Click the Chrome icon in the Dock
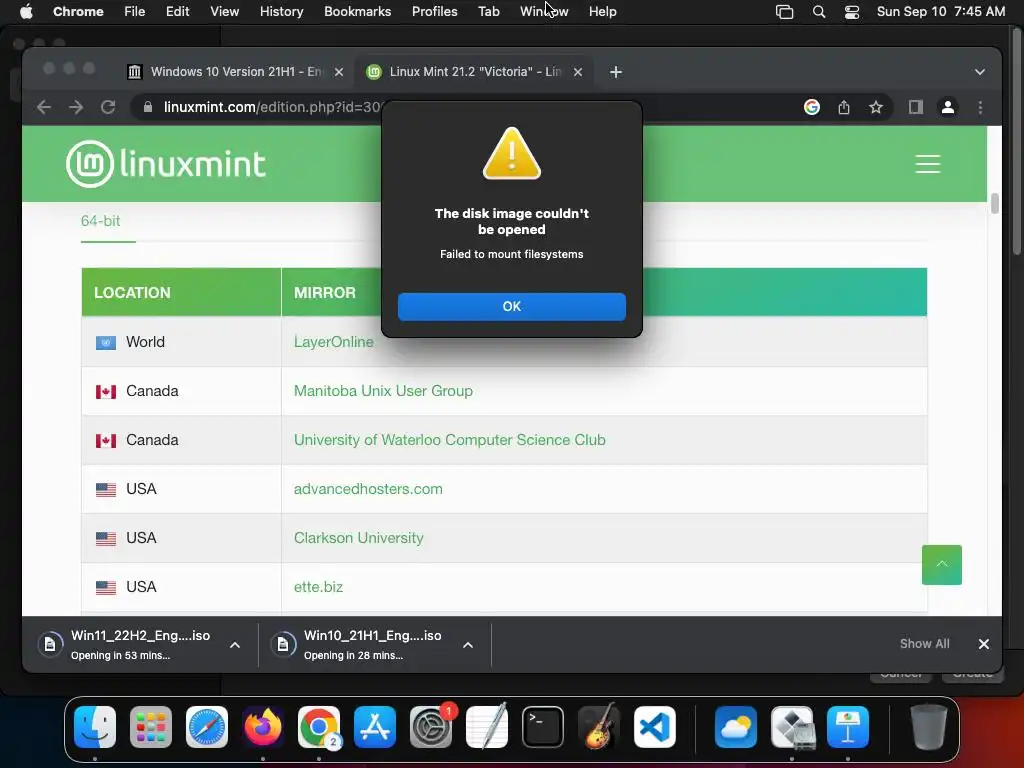 click(319, 726)
